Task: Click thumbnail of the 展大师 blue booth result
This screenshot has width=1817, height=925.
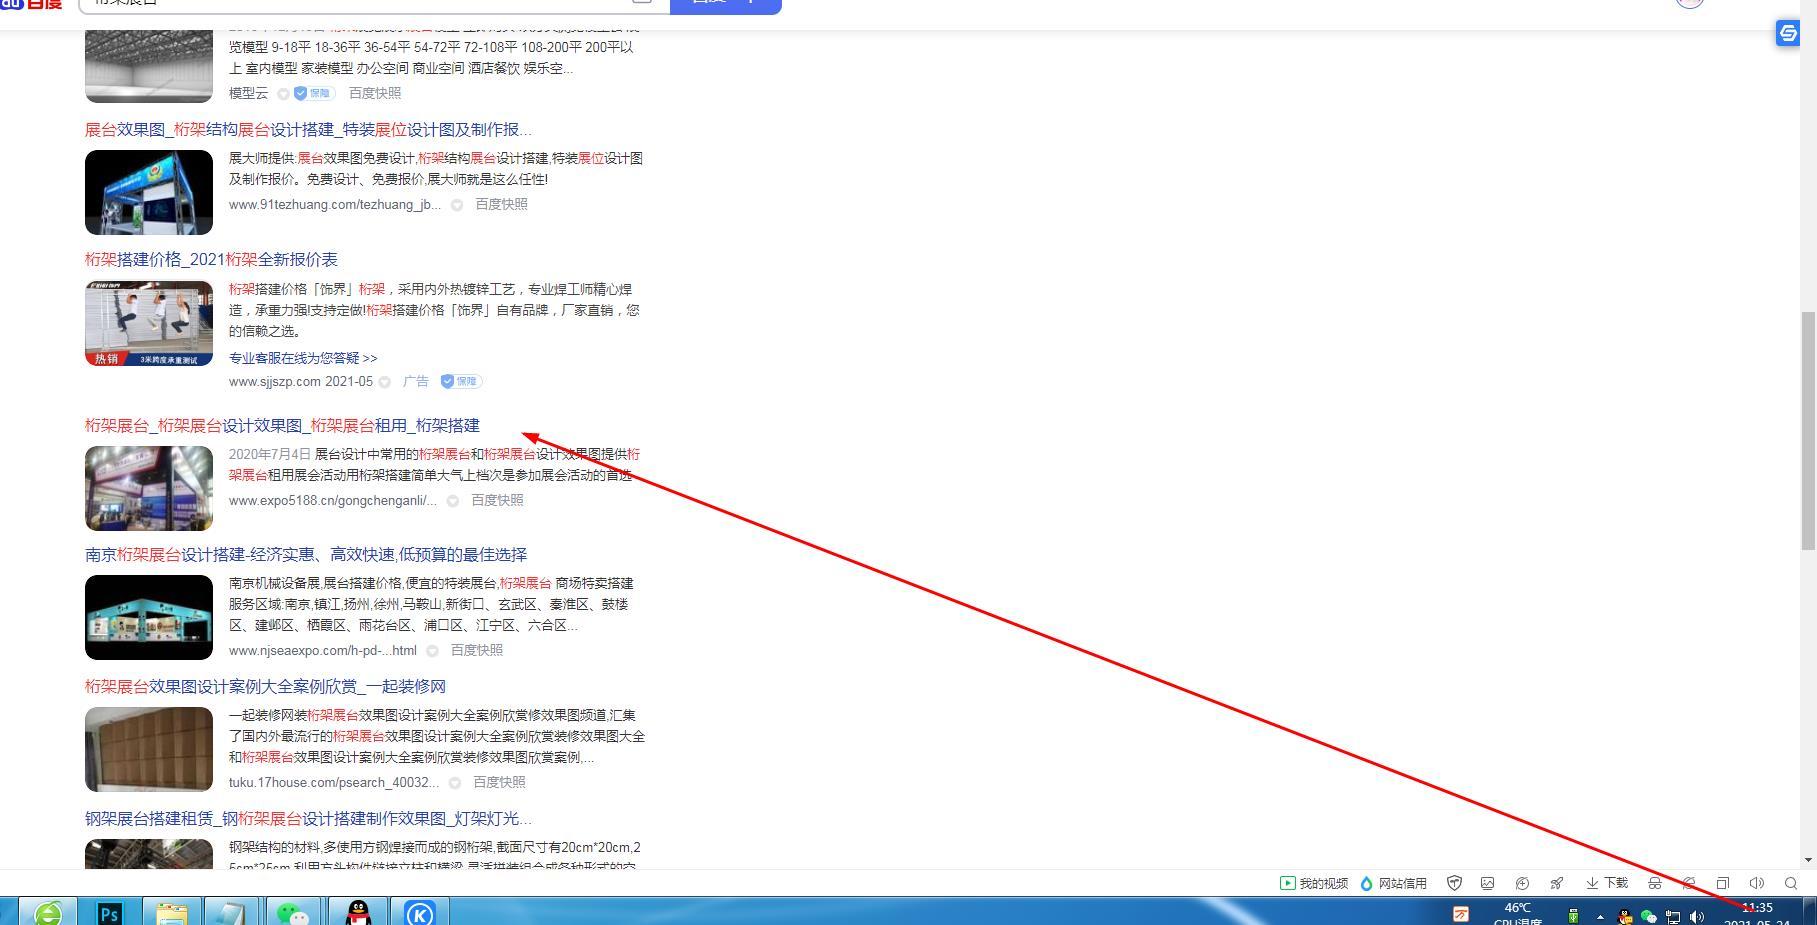Action: pyautogui.click(x=149, y=192)
